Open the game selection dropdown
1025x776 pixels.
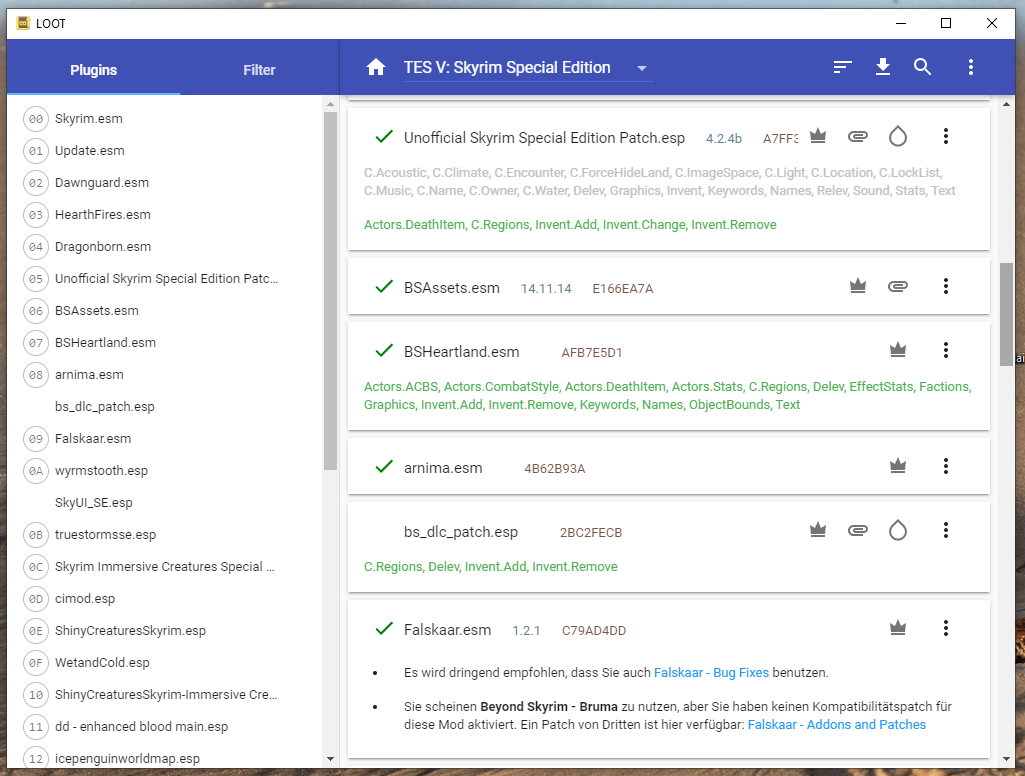527,68
